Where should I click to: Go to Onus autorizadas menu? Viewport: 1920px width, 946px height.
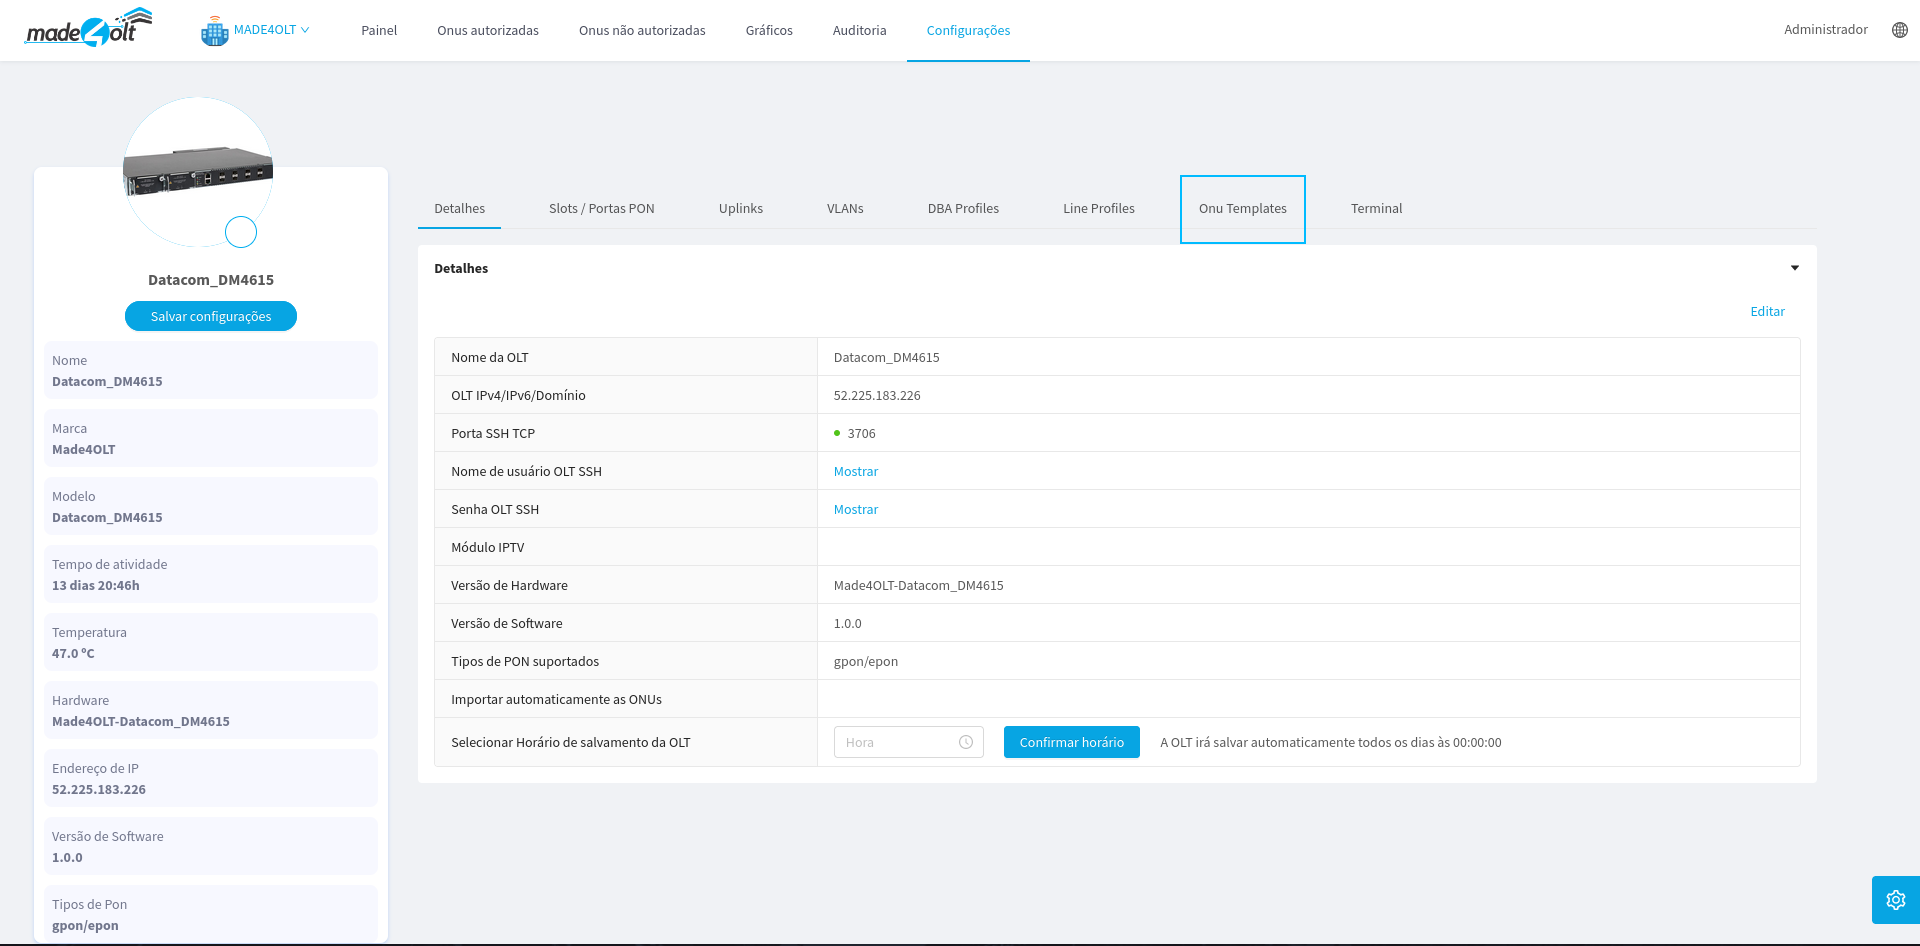[487, 31]
